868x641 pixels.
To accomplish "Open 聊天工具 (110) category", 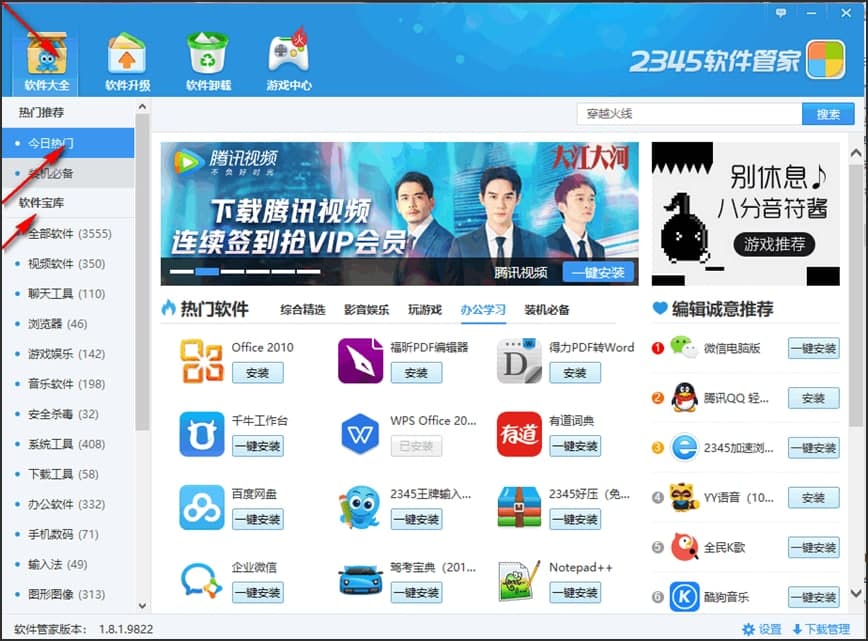I will point(68,293).
